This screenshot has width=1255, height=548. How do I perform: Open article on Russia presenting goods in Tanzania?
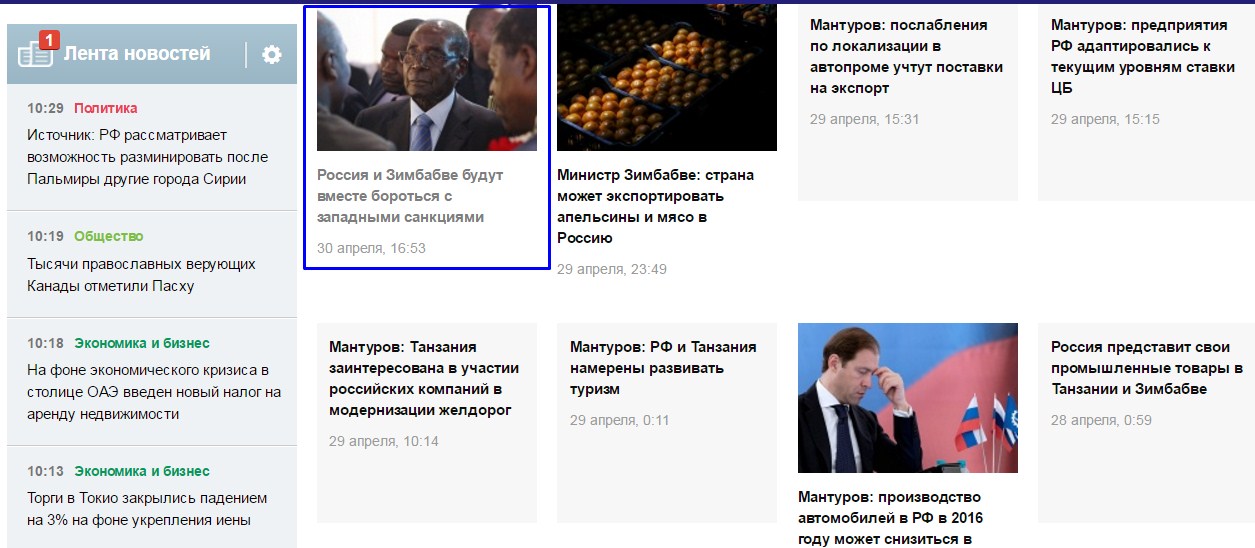coord(1147,368)
